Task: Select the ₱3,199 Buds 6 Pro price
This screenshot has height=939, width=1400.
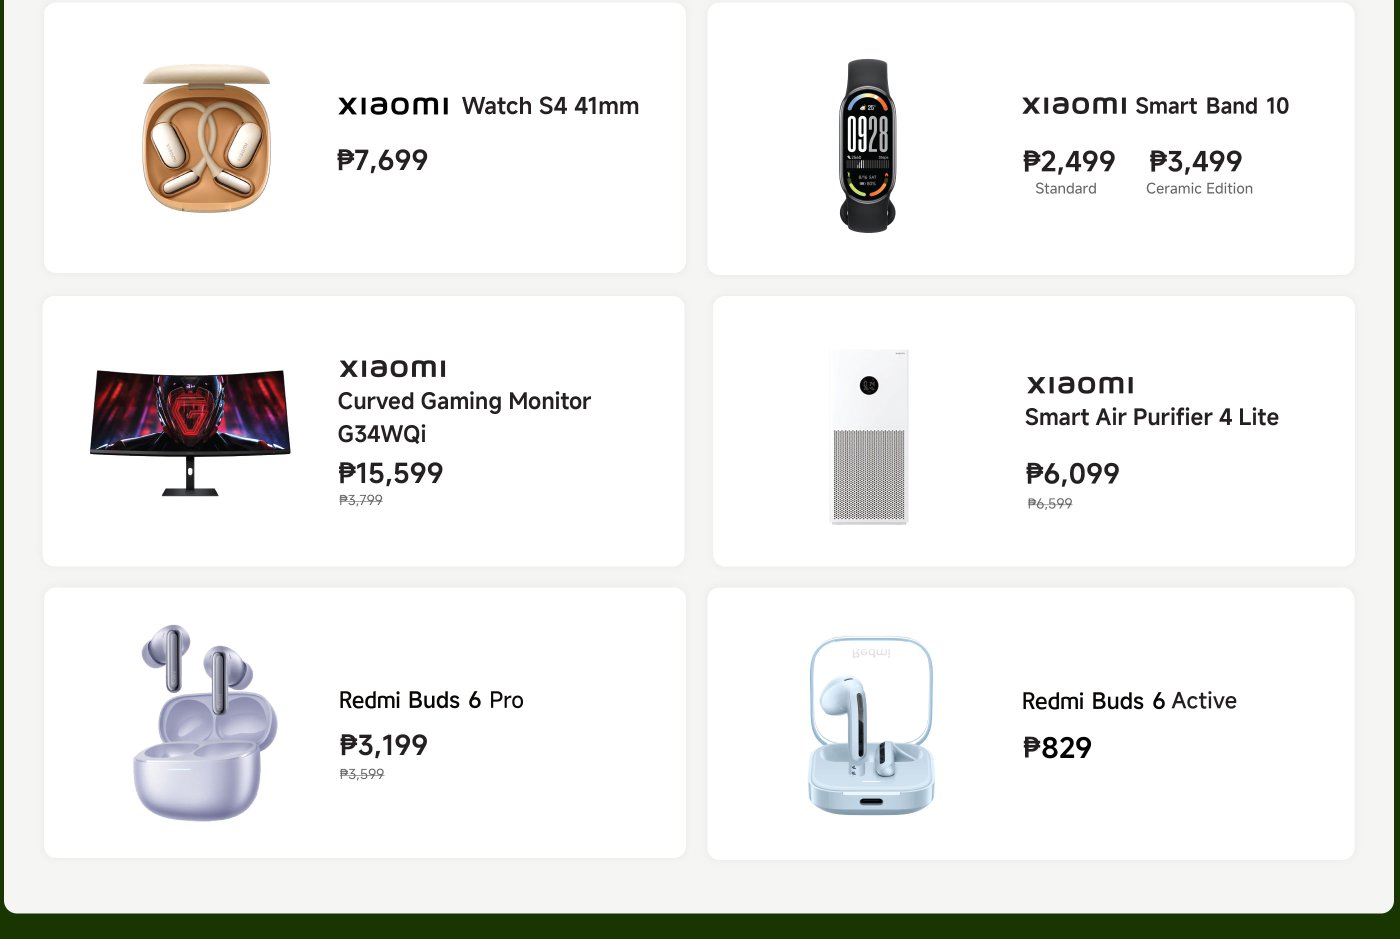Action: coord(384,745)
